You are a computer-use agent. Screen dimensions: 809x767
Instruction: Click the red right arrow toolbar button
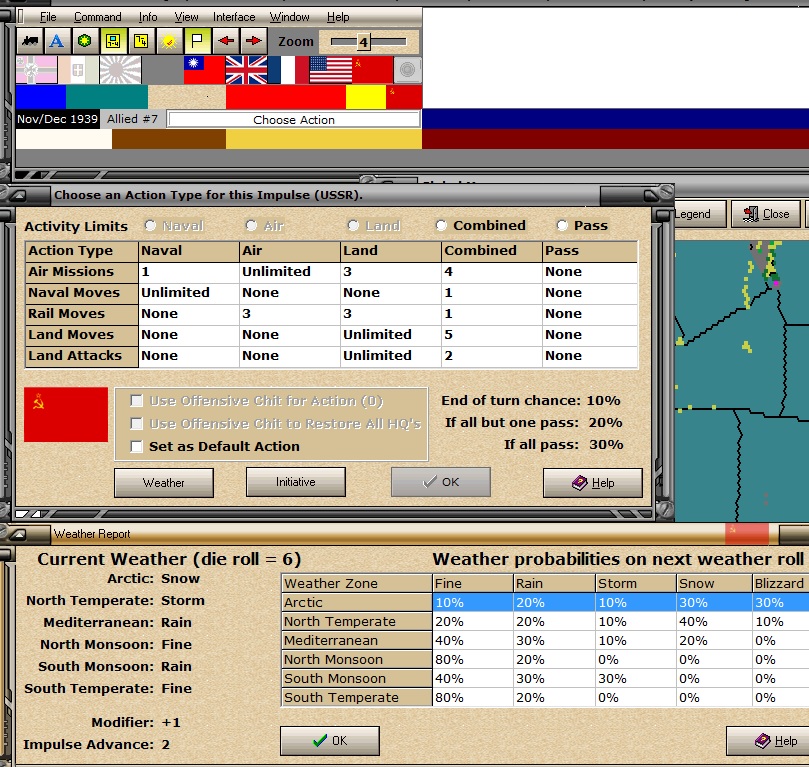tap(253, 41)
